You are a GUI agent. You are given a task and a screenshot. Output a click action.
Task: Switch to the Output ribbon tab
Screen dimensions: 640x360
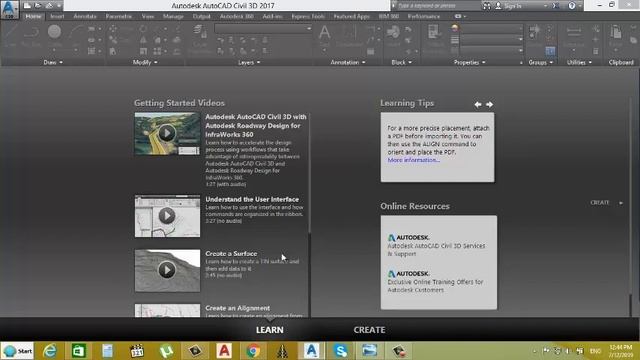[x=201, y=16]
